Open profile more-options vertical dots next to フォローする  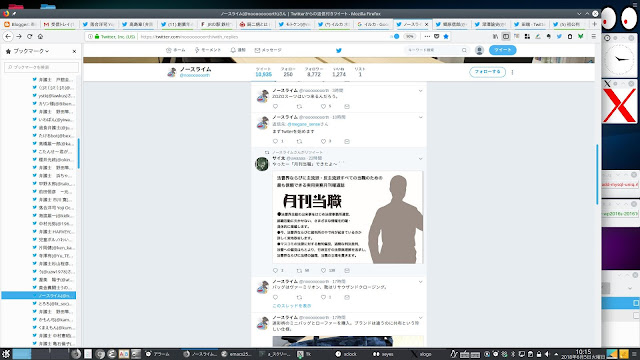[512, 72]
